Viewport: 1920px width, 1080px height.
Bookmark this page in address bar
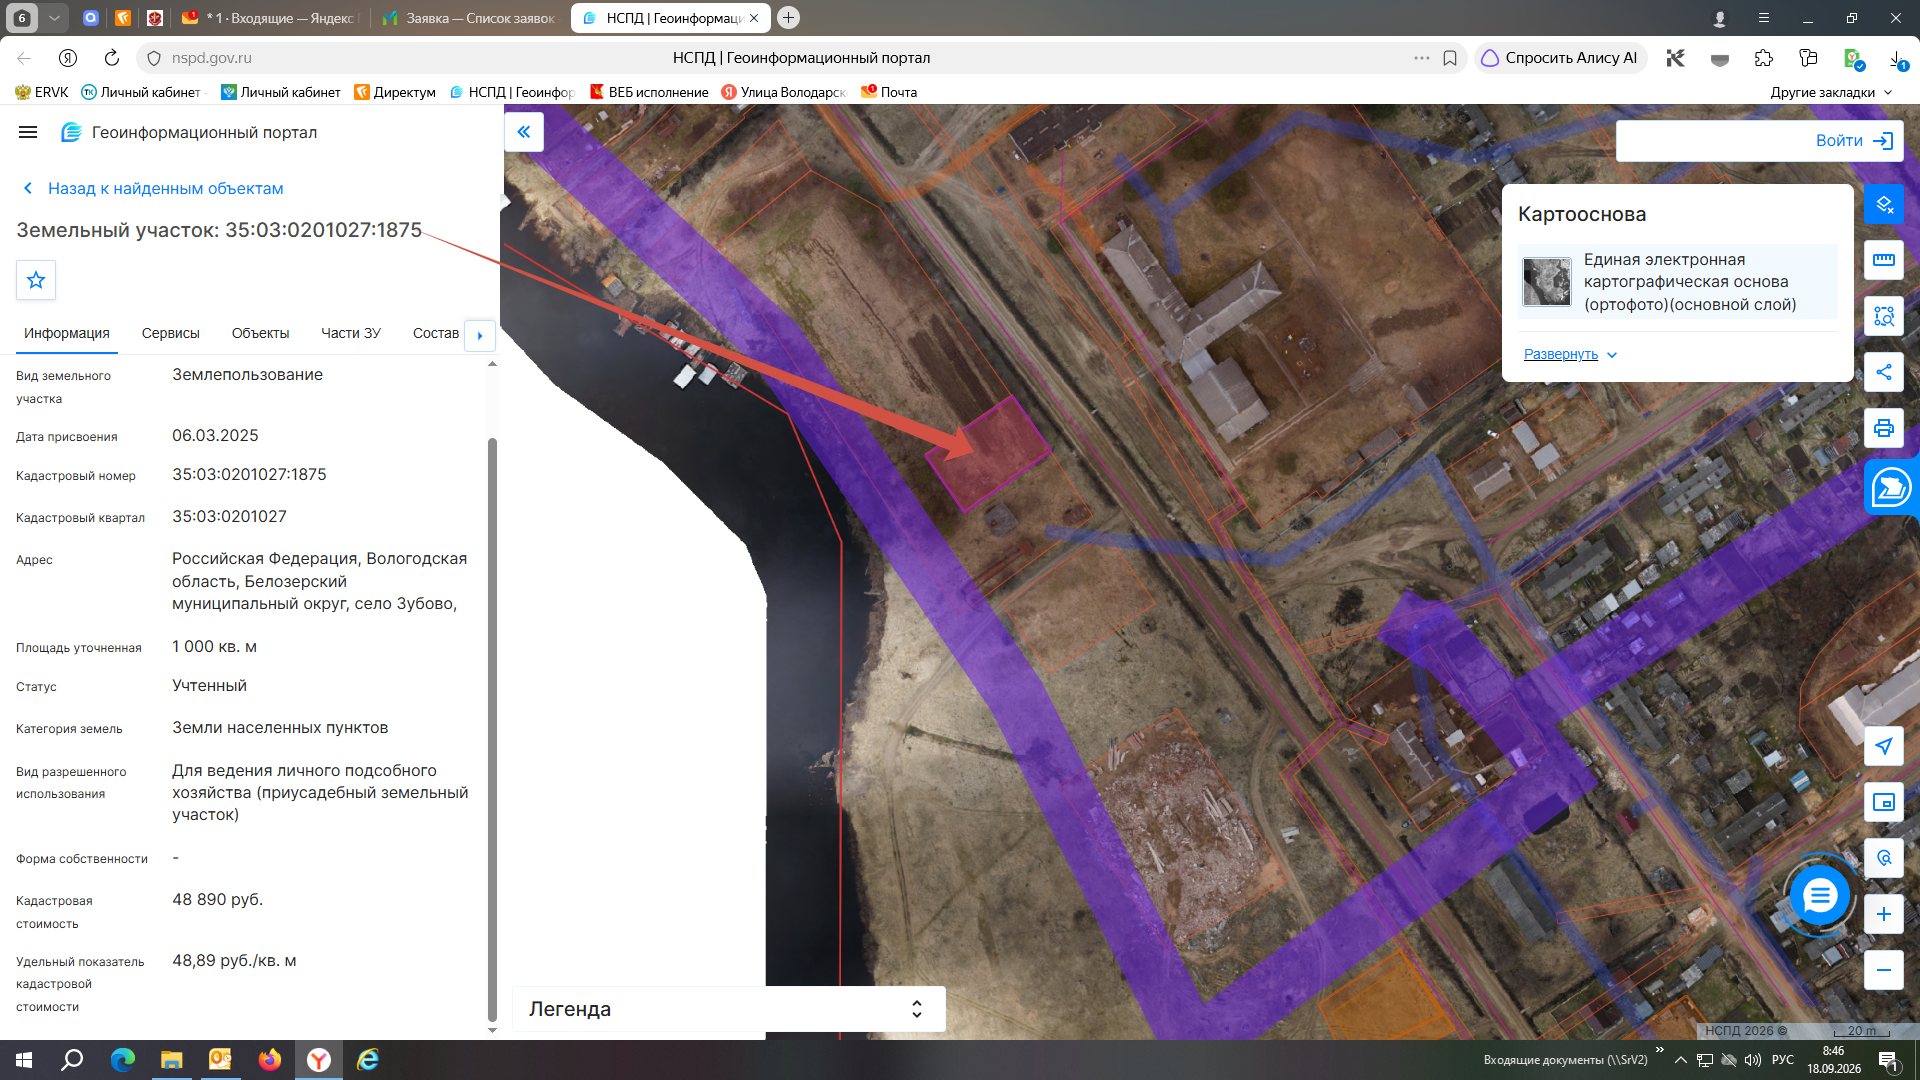click(1450, 58)
